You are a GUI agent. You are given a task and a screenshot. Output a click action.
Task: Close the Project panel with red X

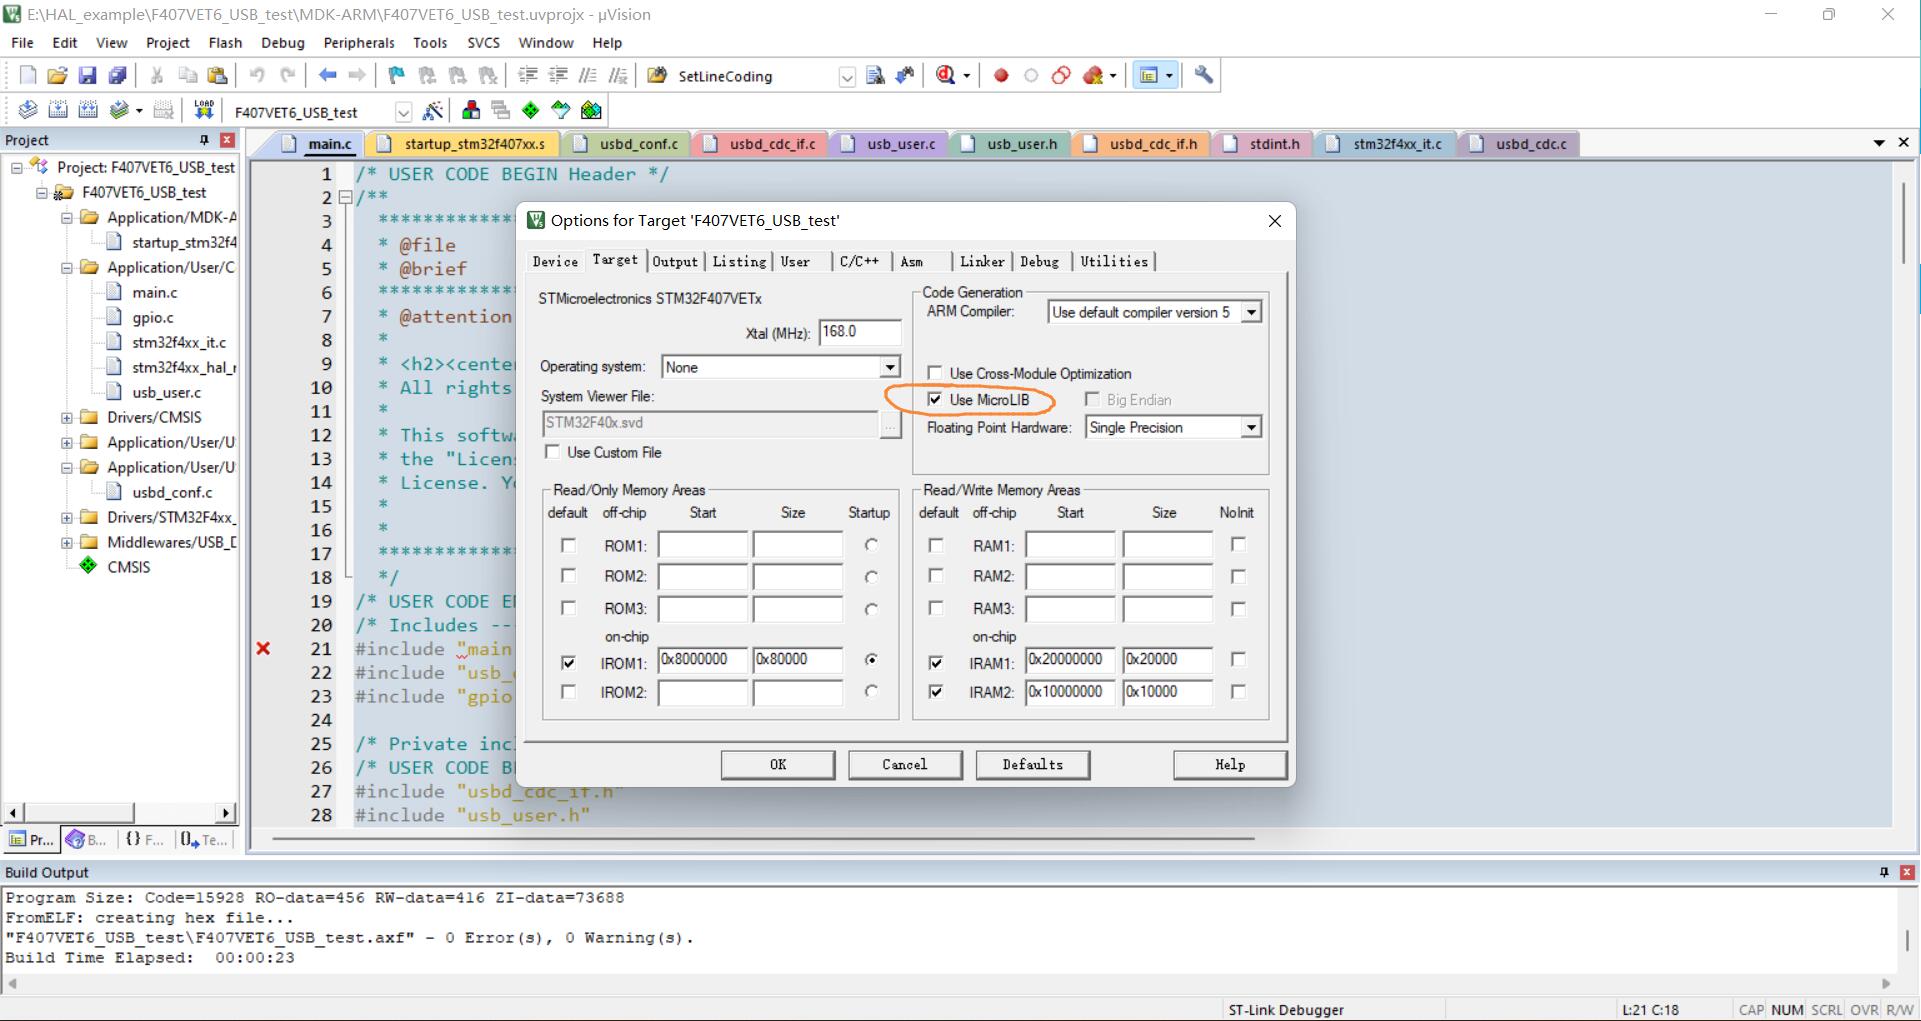227,140
